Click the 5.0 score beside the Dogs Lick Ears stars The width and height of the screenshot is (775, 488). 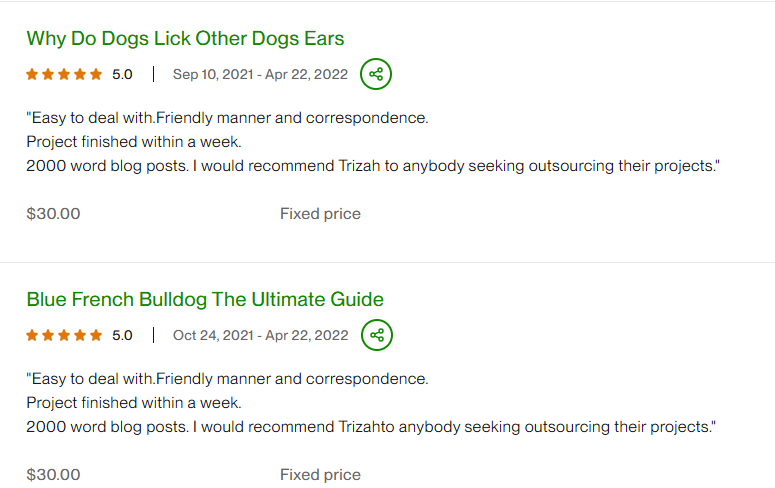tap(122, 74)
